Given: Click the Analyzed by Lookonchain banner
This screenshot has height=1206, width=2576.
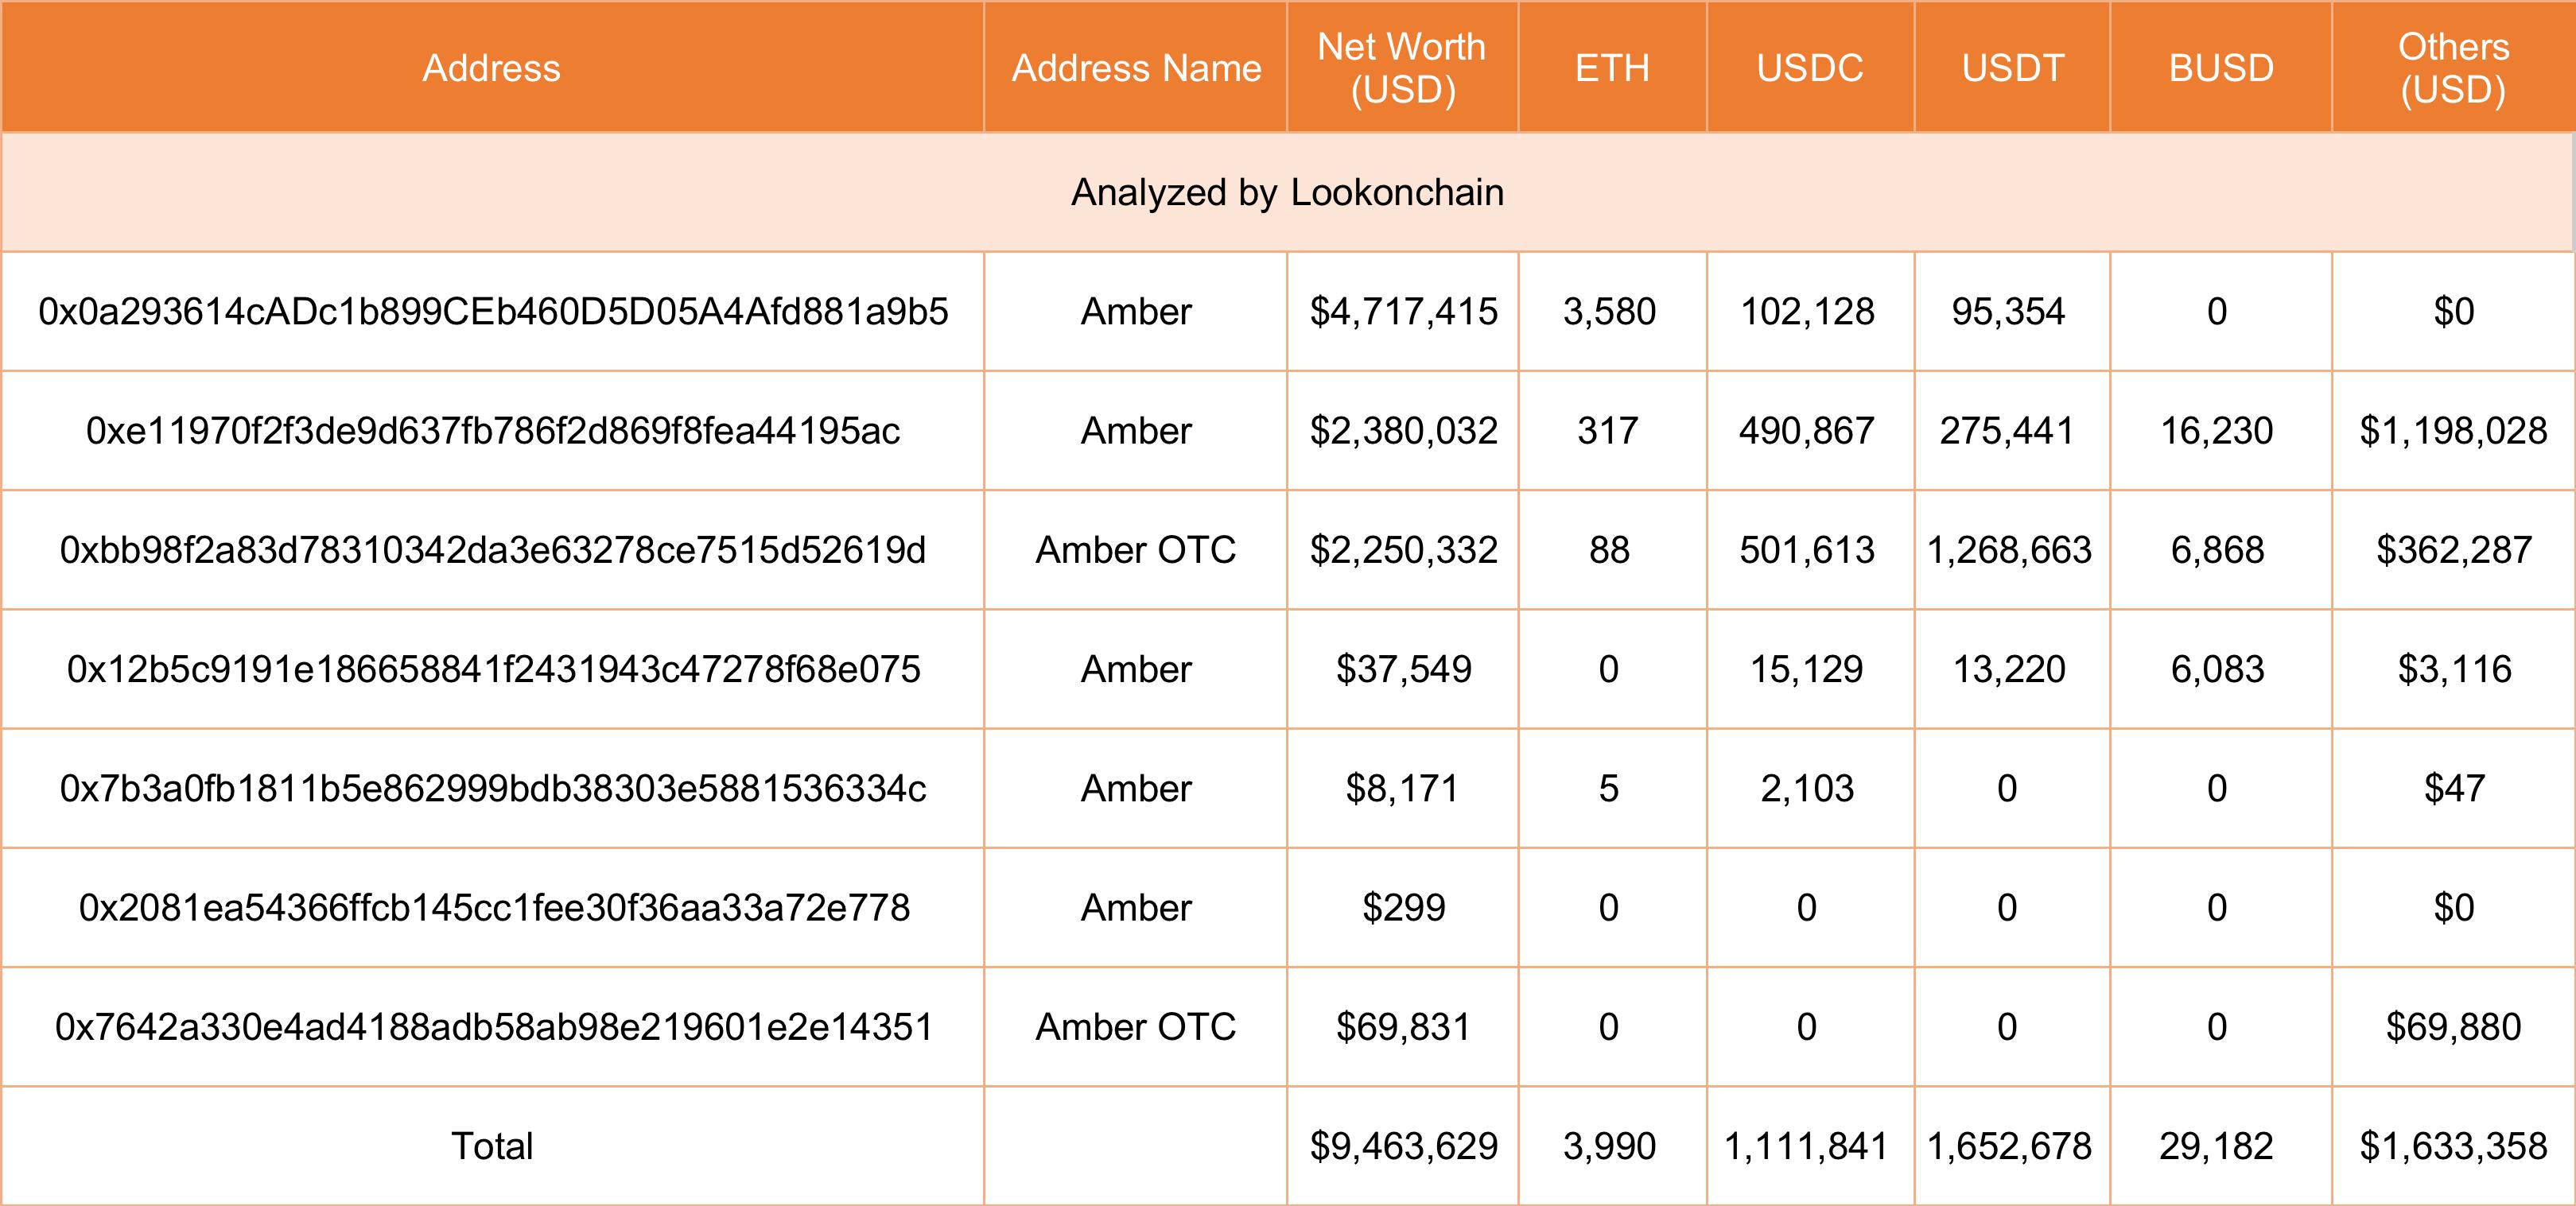Looking at the screenshot, I should (x=1288, y=192).
